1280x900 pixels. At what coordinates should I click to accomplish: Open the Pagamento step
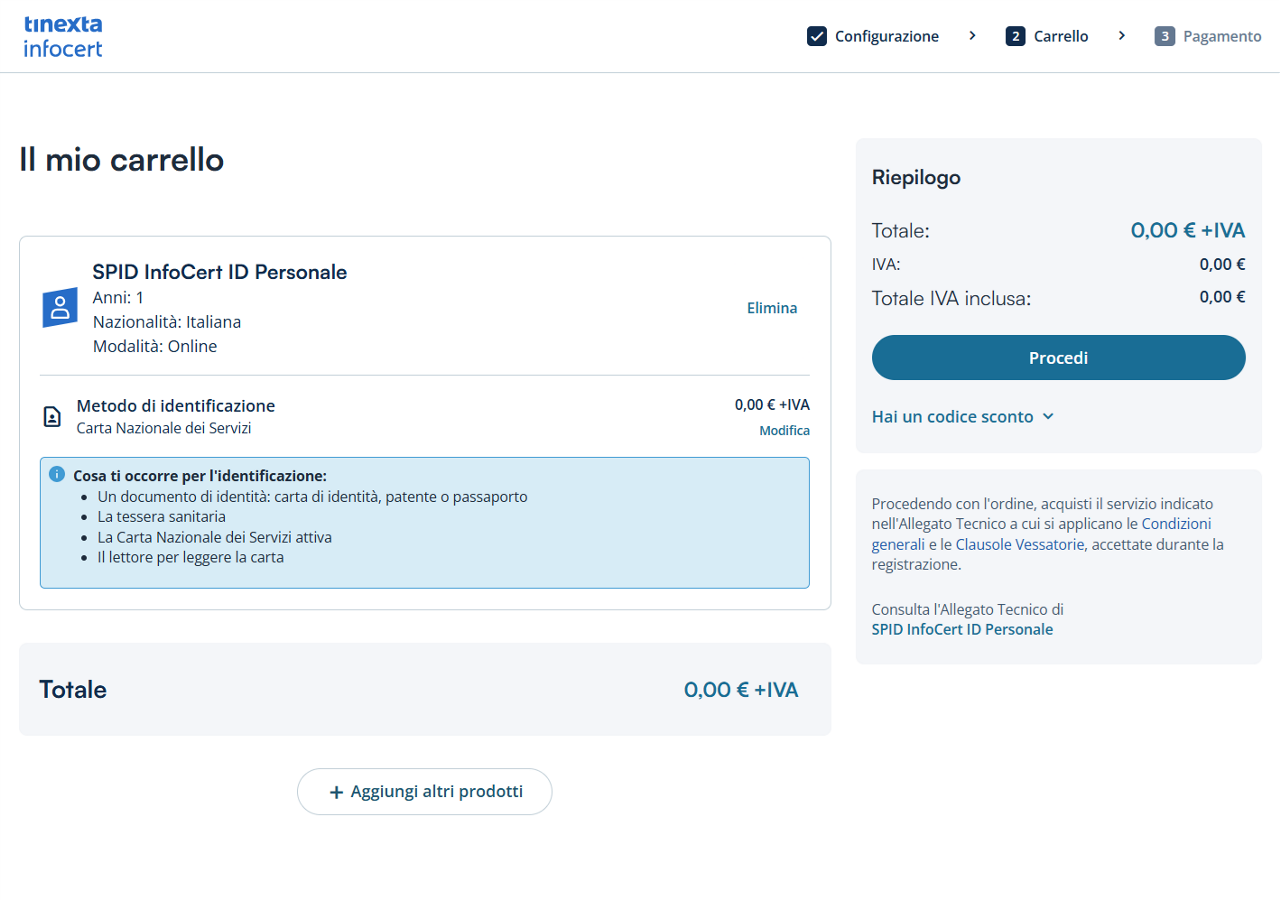tap(1222, 37)
